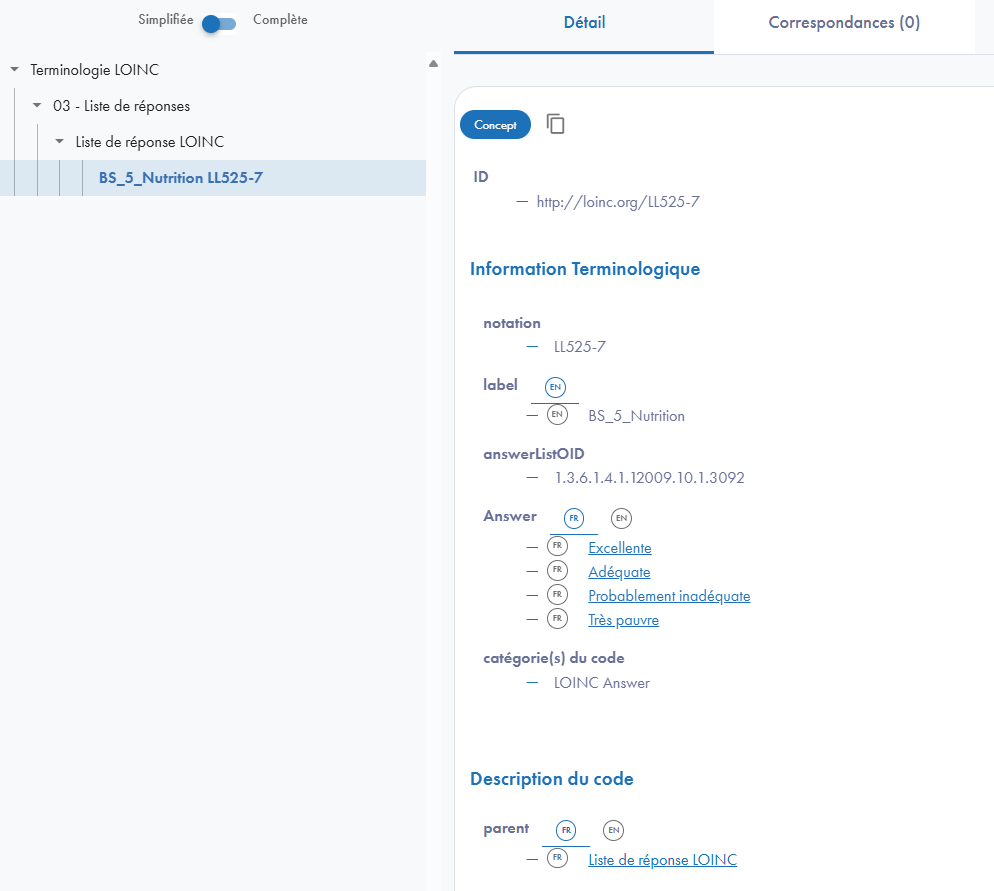This screenshot has height=891, width=994.
Task: Select EN language badge under label heading
Action: tap(555, 387)
